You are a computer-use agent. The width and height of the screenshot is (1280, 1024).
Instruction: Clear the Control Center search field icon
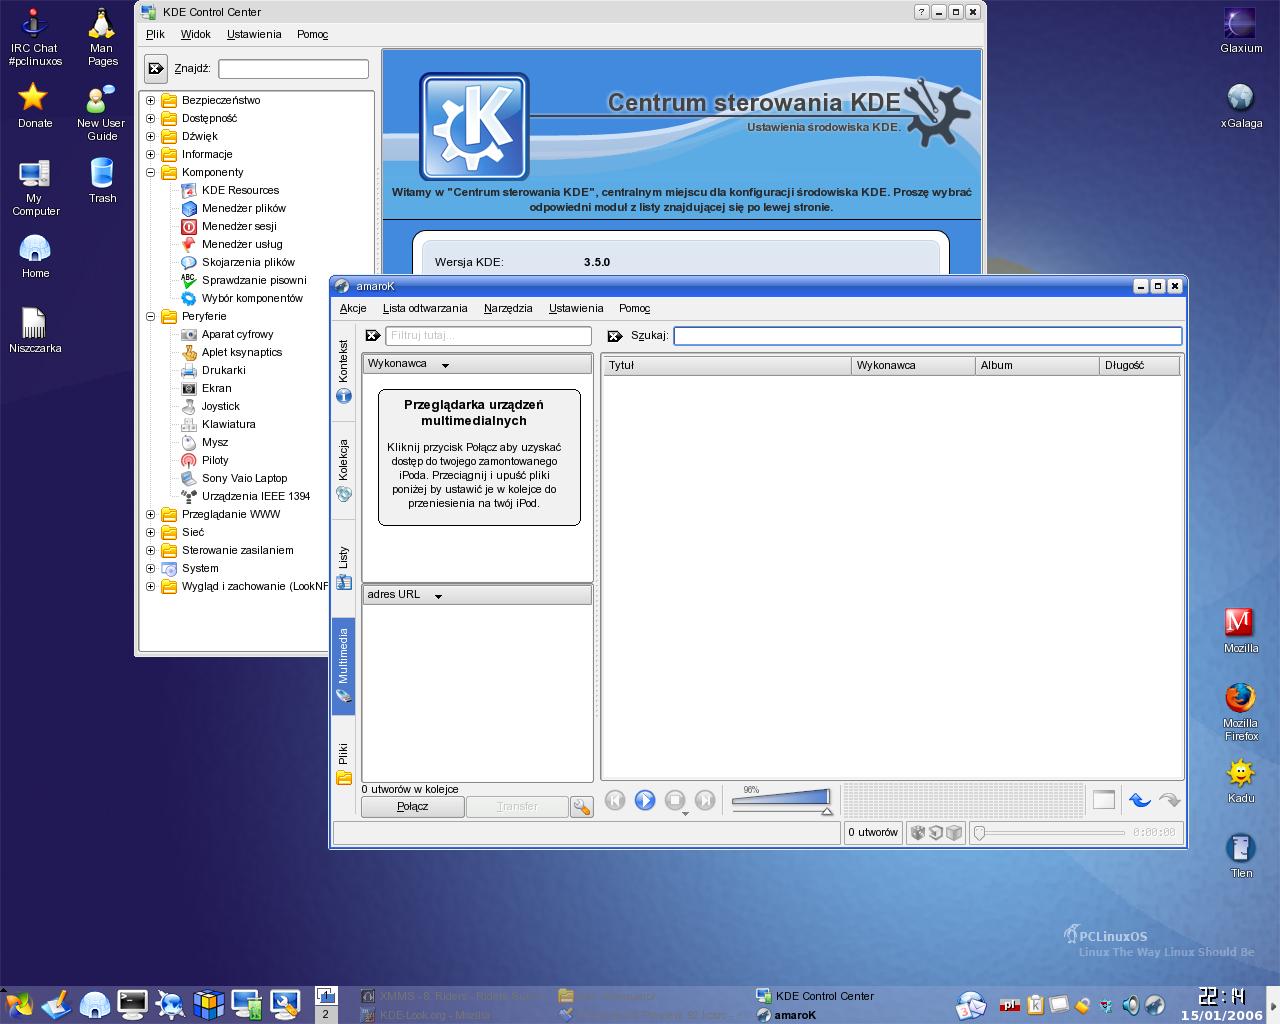coord(156,68)
